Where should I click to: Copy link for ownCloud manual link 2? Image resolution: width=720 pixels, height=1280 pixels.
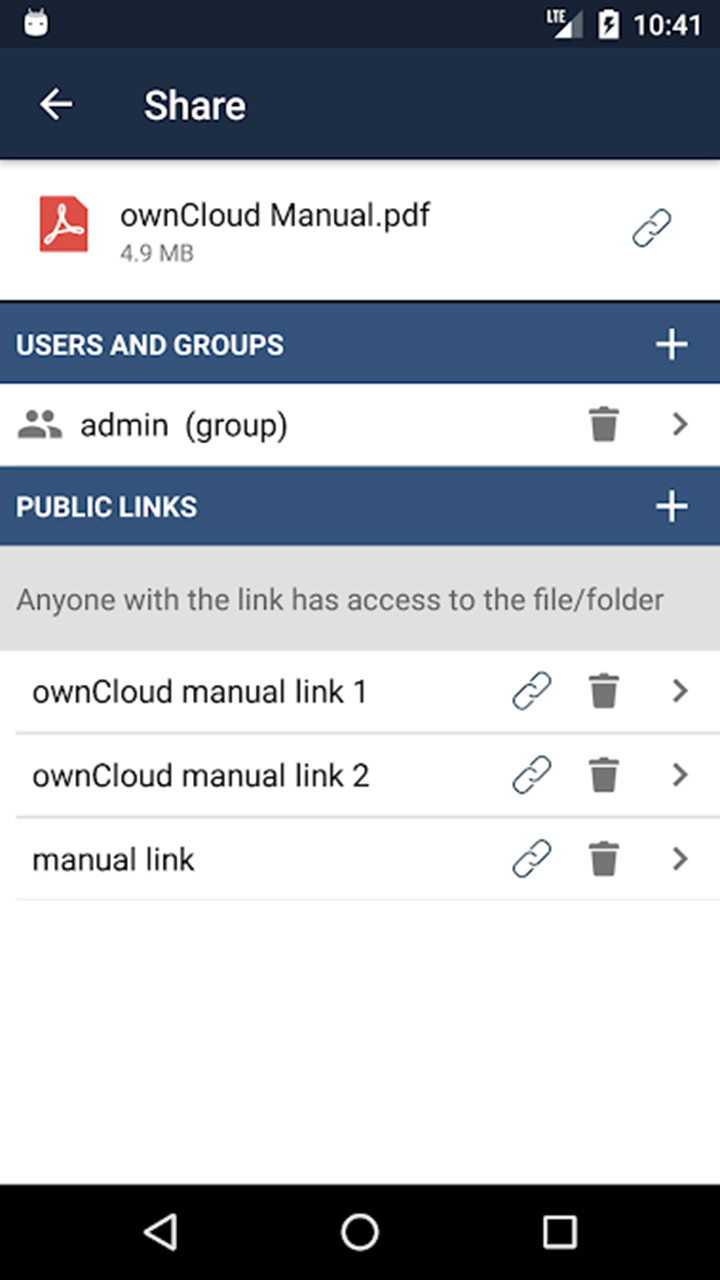(x=531, y=775)
